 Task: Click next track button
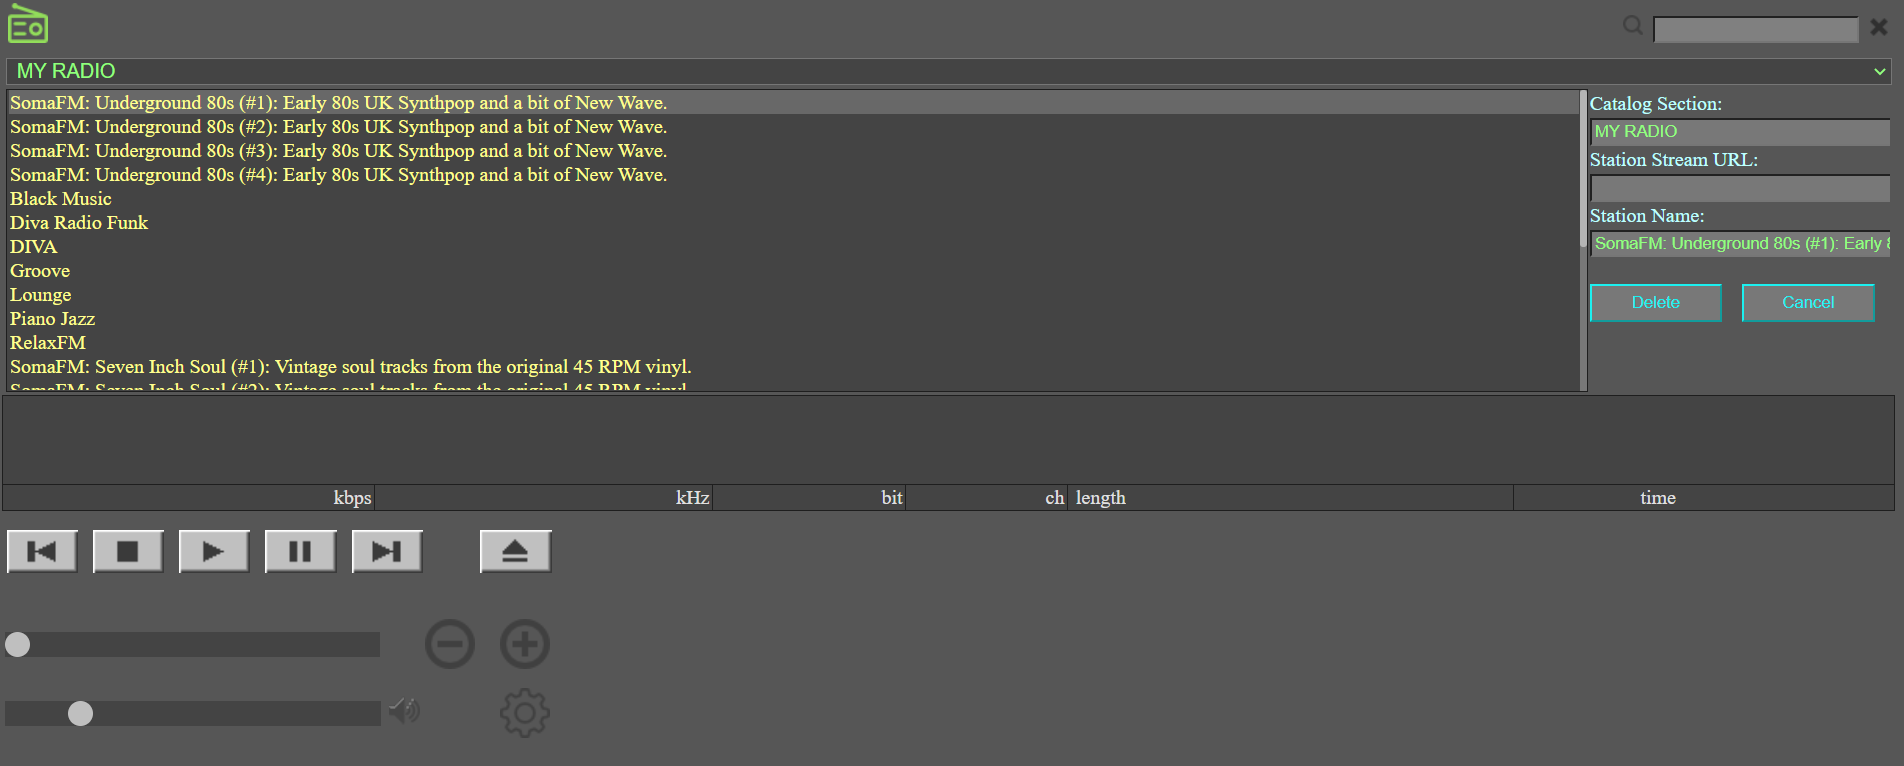point(387,551)
